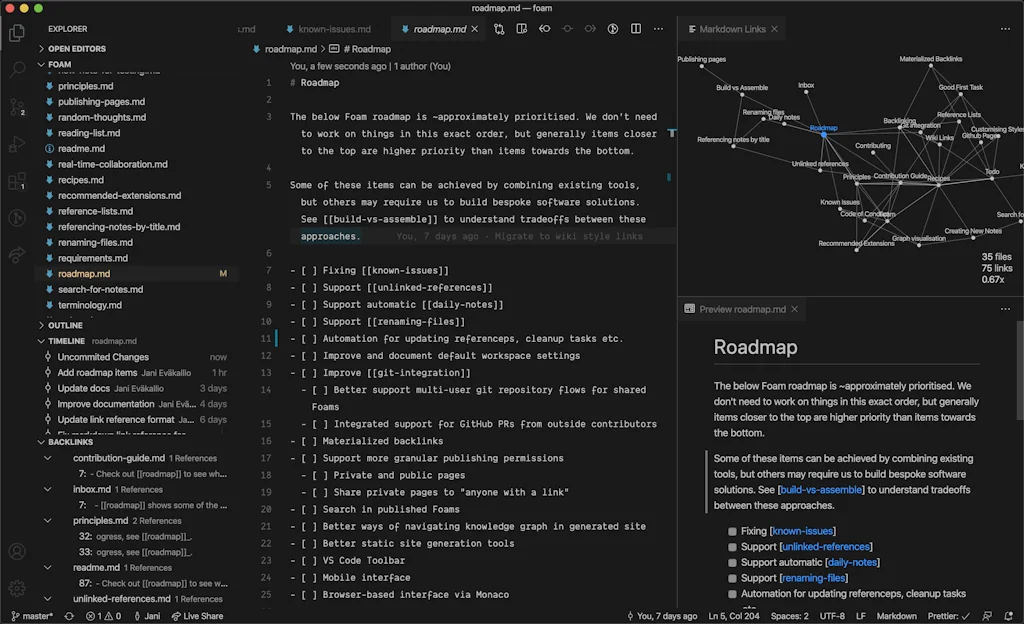Check the 'Support unlinked-references' preview checkbox
The image size is (1024, 624).
pos(733,547)
